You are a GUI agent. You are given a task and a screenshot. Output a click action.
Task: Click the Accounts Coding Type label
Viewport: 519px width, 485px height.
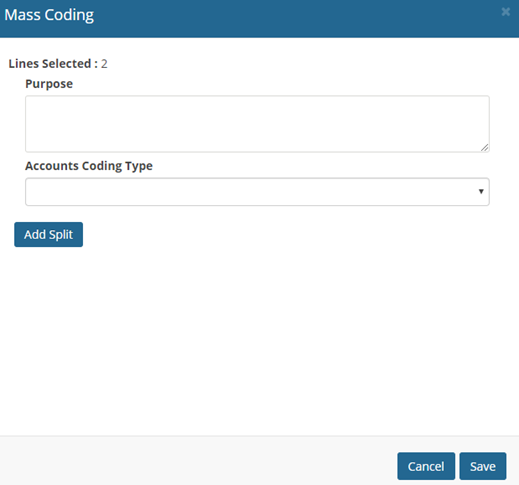89,166
